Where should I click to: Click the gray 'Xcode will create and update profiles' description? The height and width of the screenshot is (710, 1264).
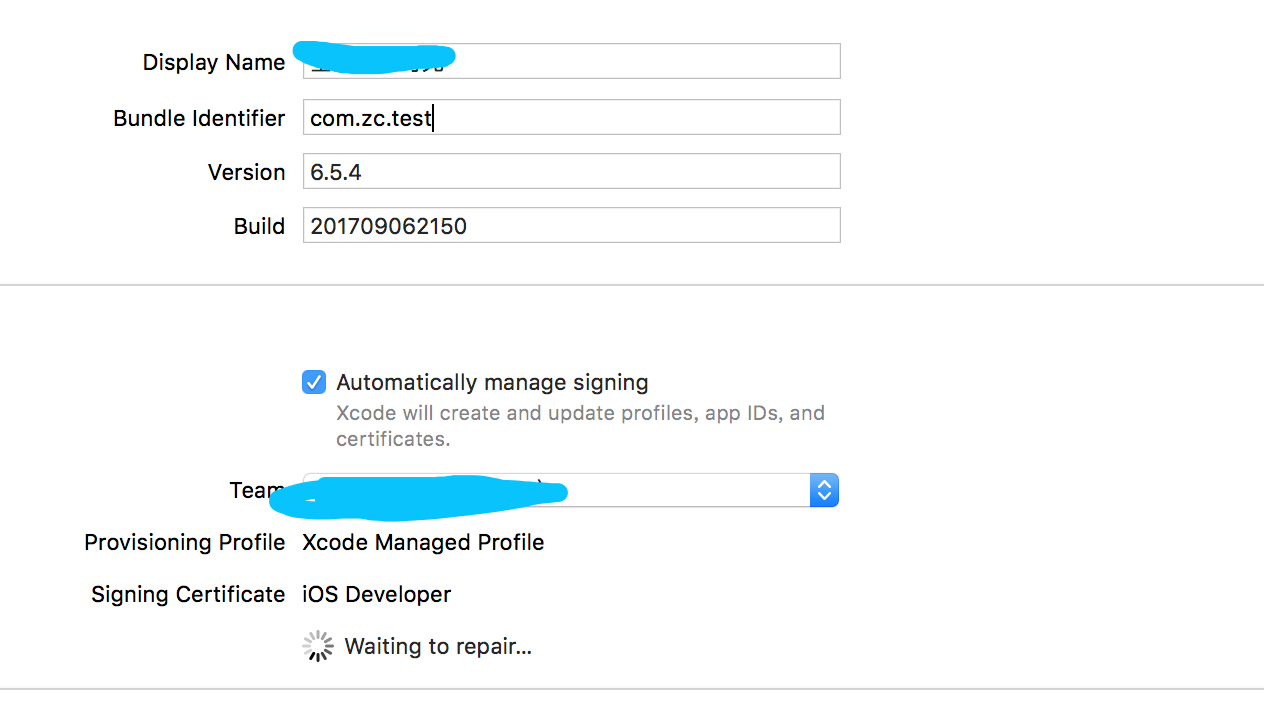click(580, 426)
